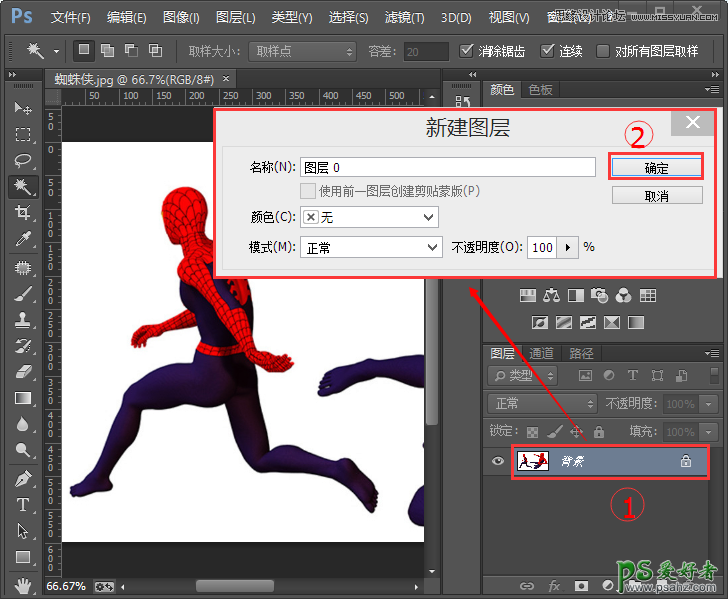728x599 pixels.
Task: Select the Move tool
Action: [22, 109]
